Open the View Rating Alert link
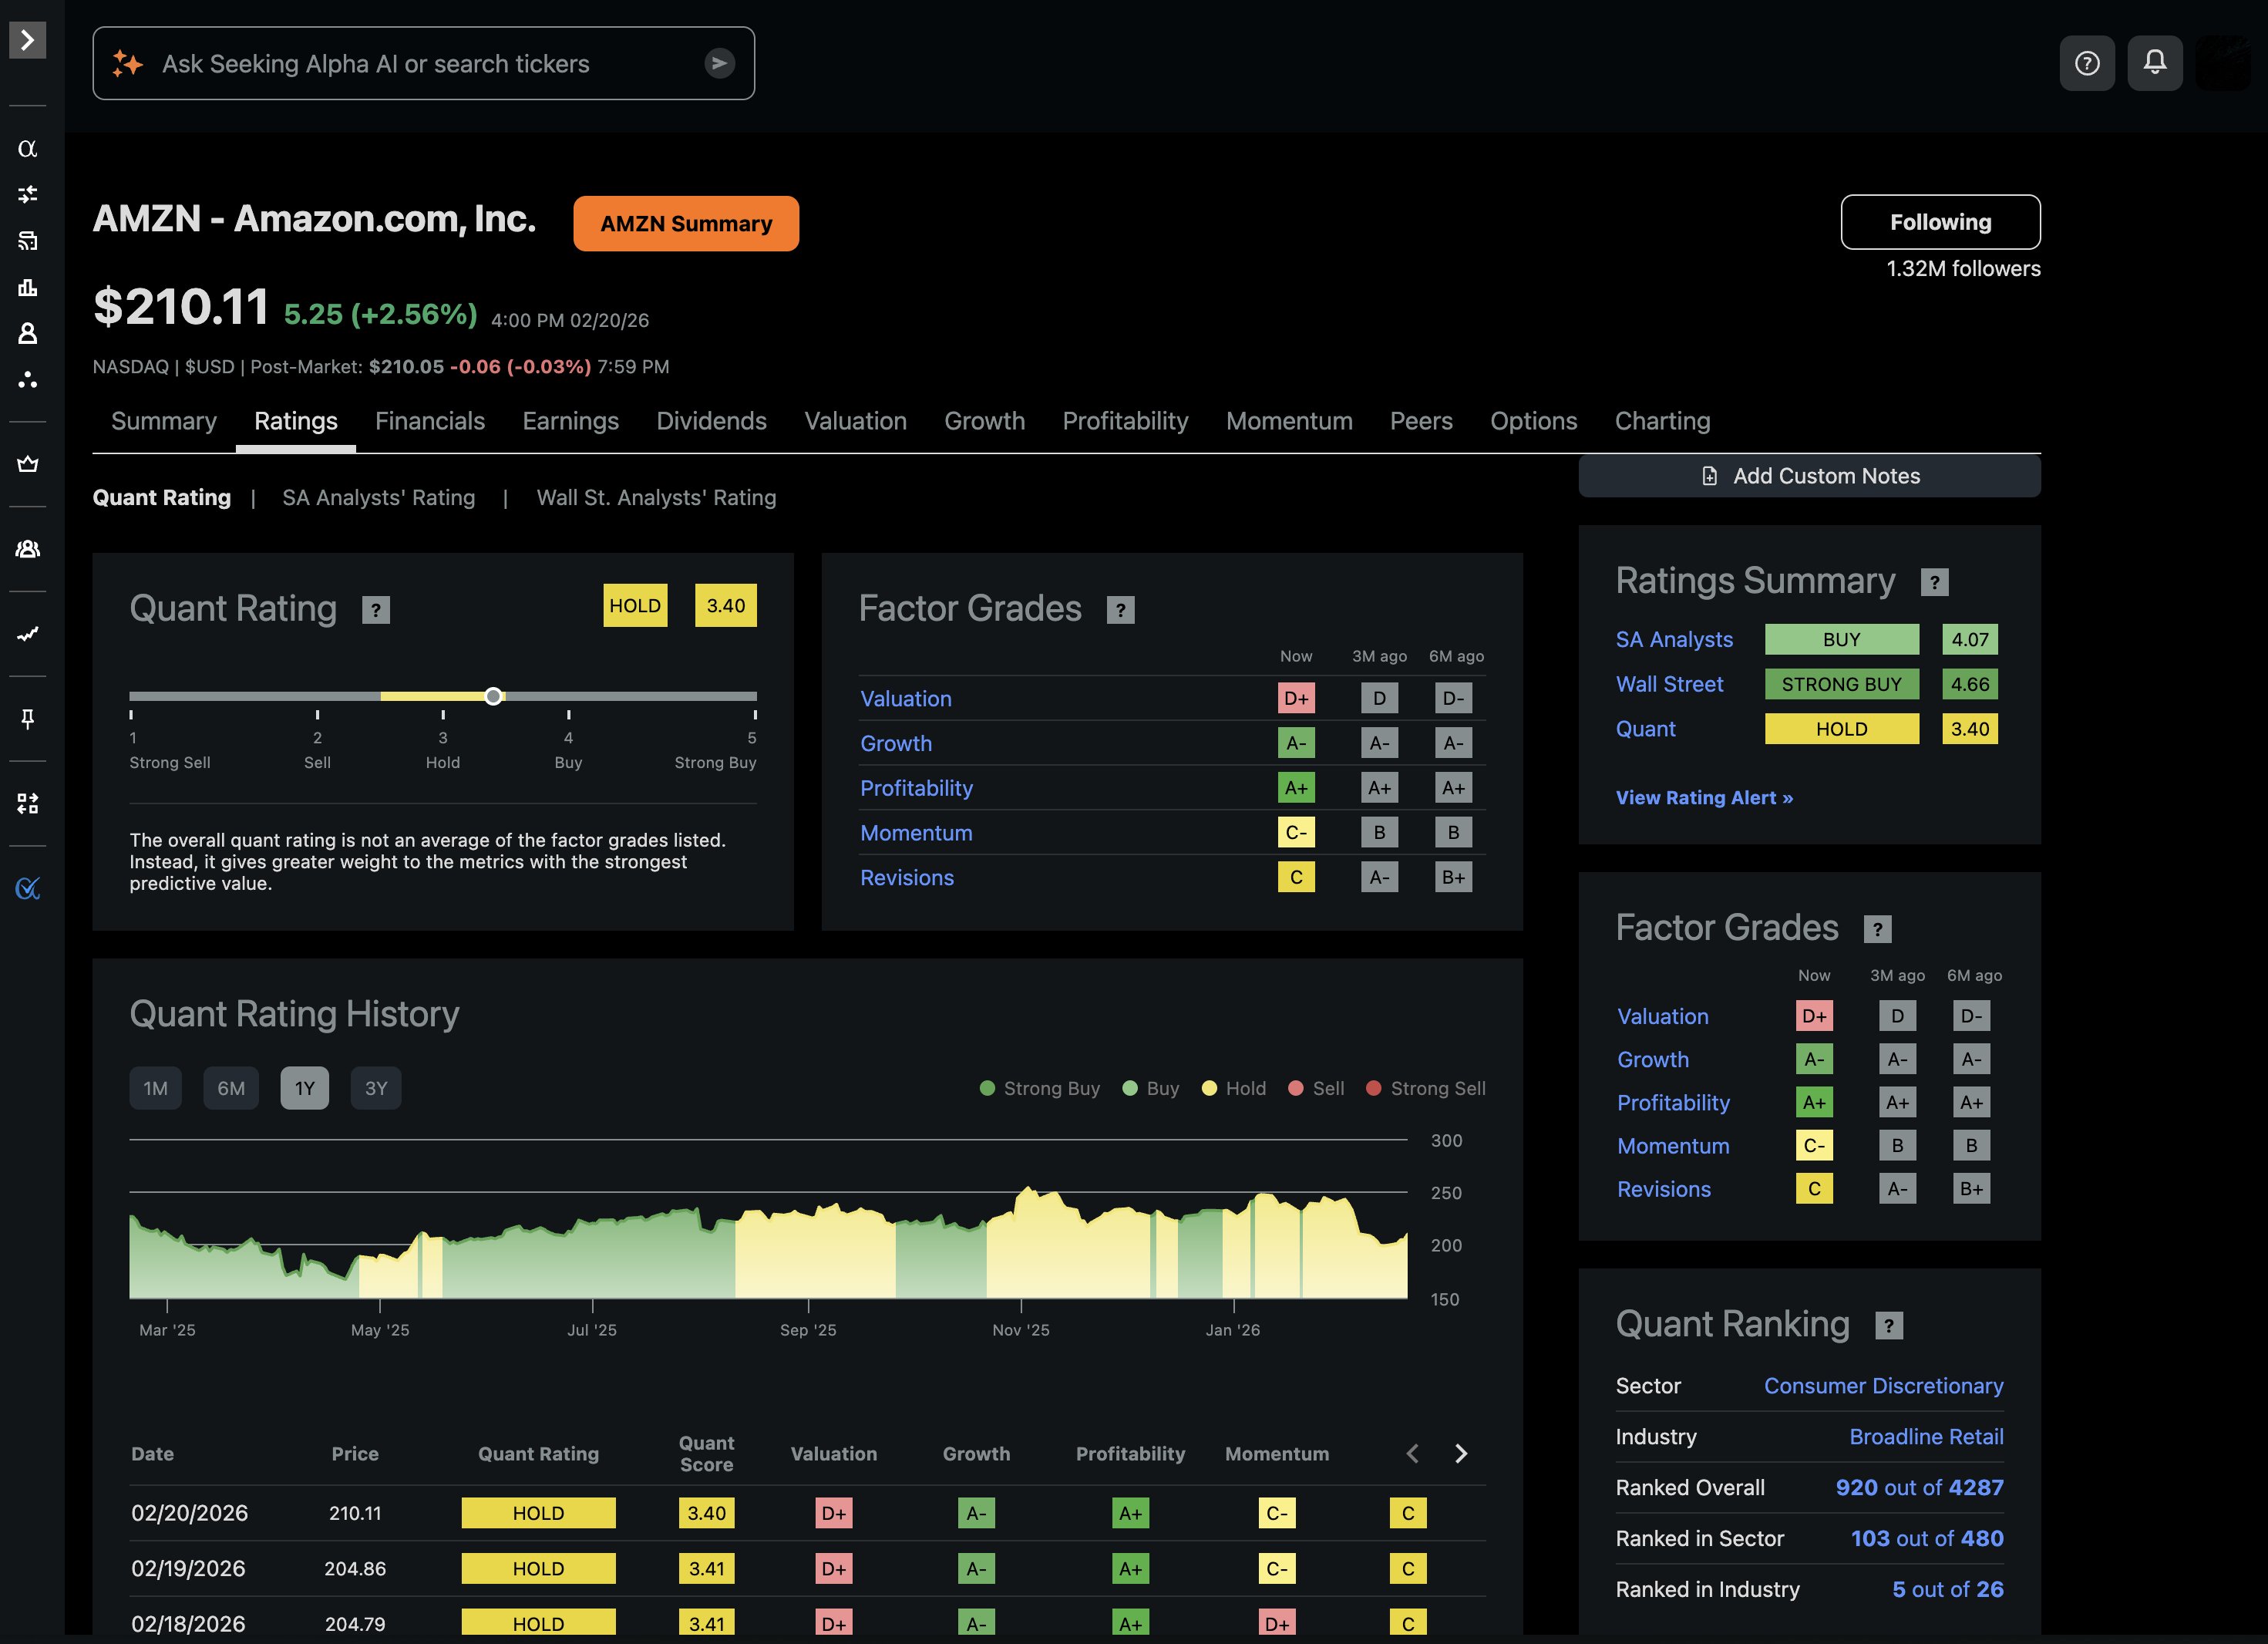 click(x=1704, y=798)
